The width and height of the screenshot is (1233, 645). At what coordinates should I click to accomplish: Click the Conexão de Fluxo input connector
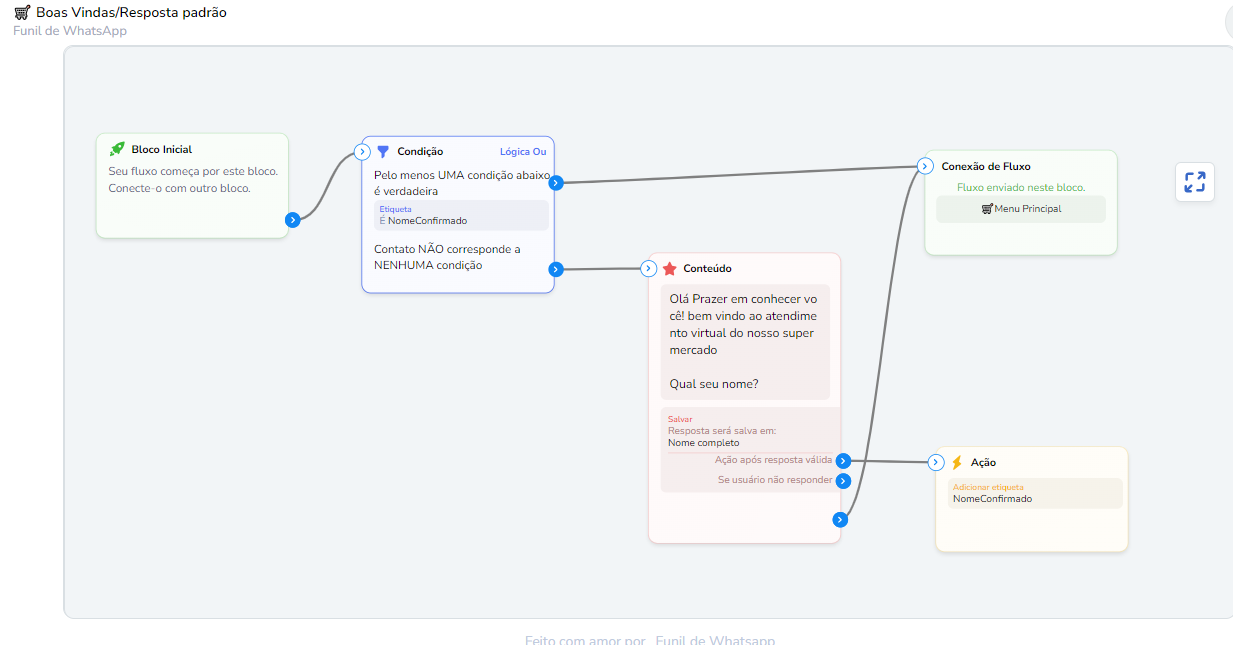pyautogui.click(x=925, y=166)
